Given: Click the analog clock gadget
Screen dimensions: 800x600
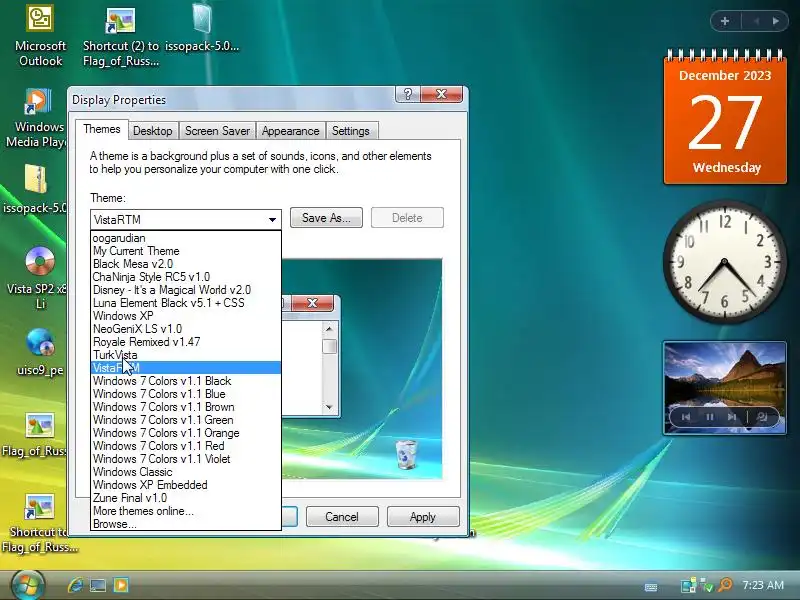Looking at the screenshot, I should pyautogui.click(x=724, y=262).
